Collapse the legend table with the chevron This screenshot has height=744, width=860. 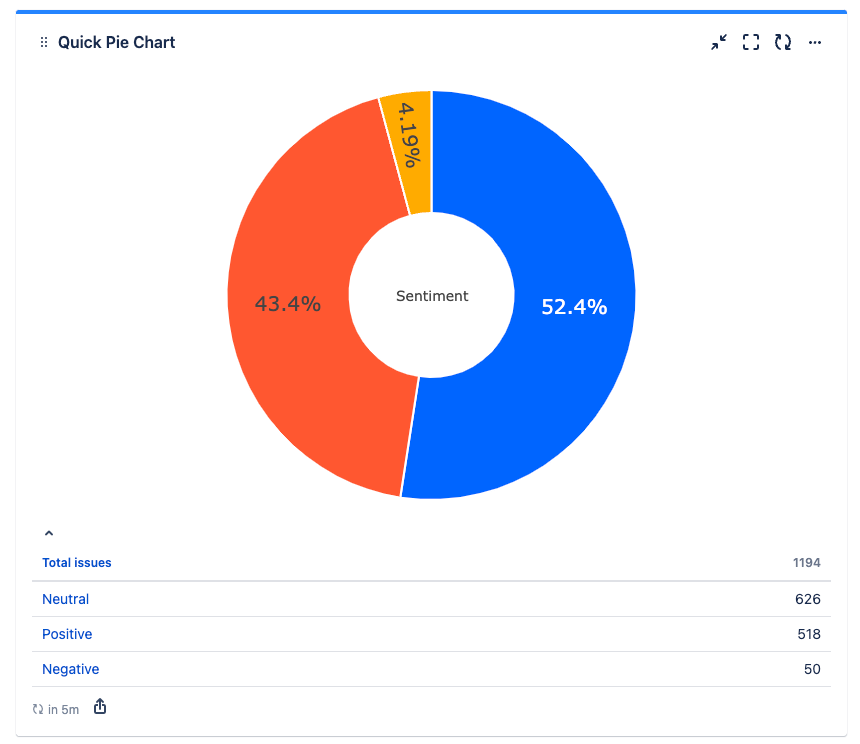[48, 532]
